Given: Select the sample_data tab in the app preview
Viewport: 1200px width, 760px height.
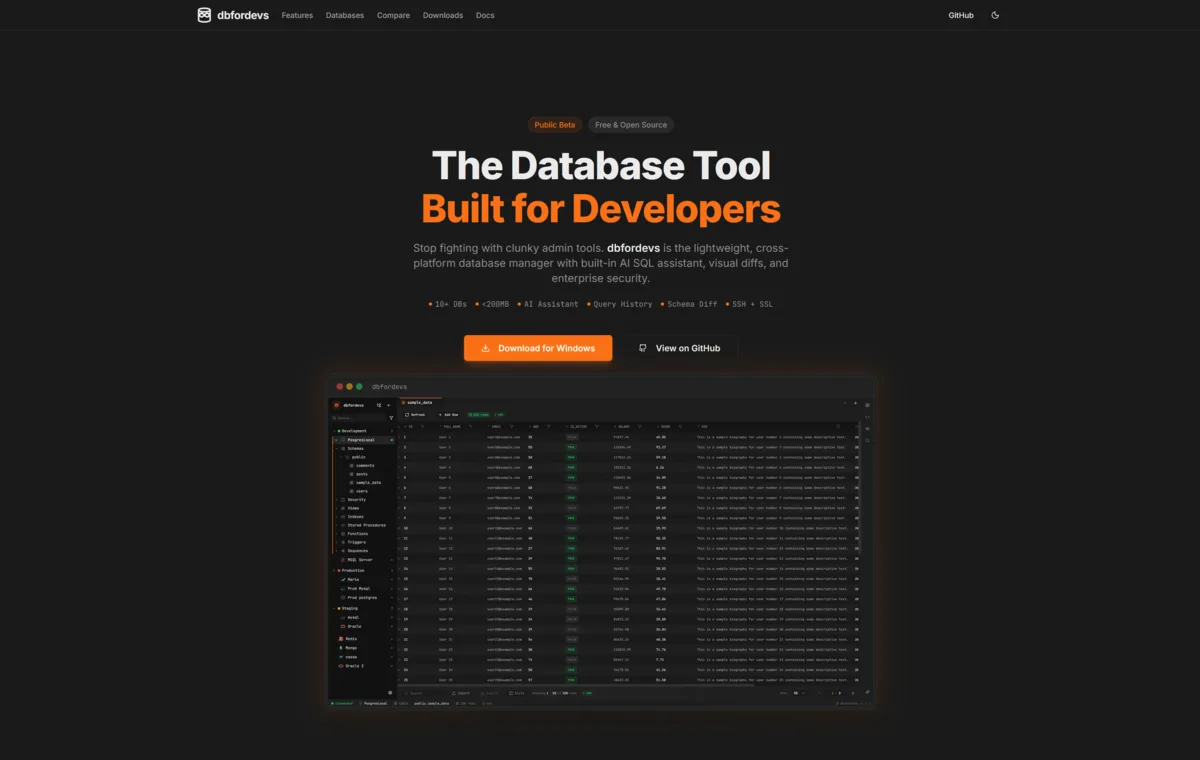Looking at the screenshot, I should pos(420,403).
